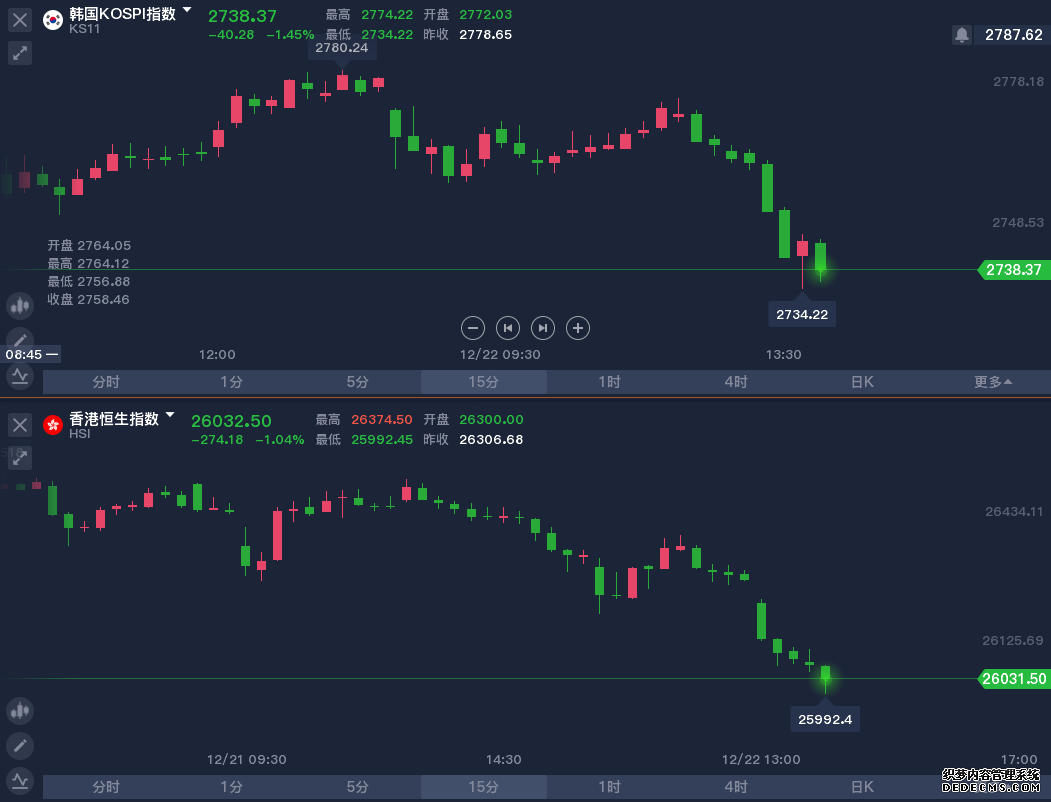Click the 26031.50 current price tag on the axis
This screenshot has height=802, width=1051.
tap(1014, 679)
